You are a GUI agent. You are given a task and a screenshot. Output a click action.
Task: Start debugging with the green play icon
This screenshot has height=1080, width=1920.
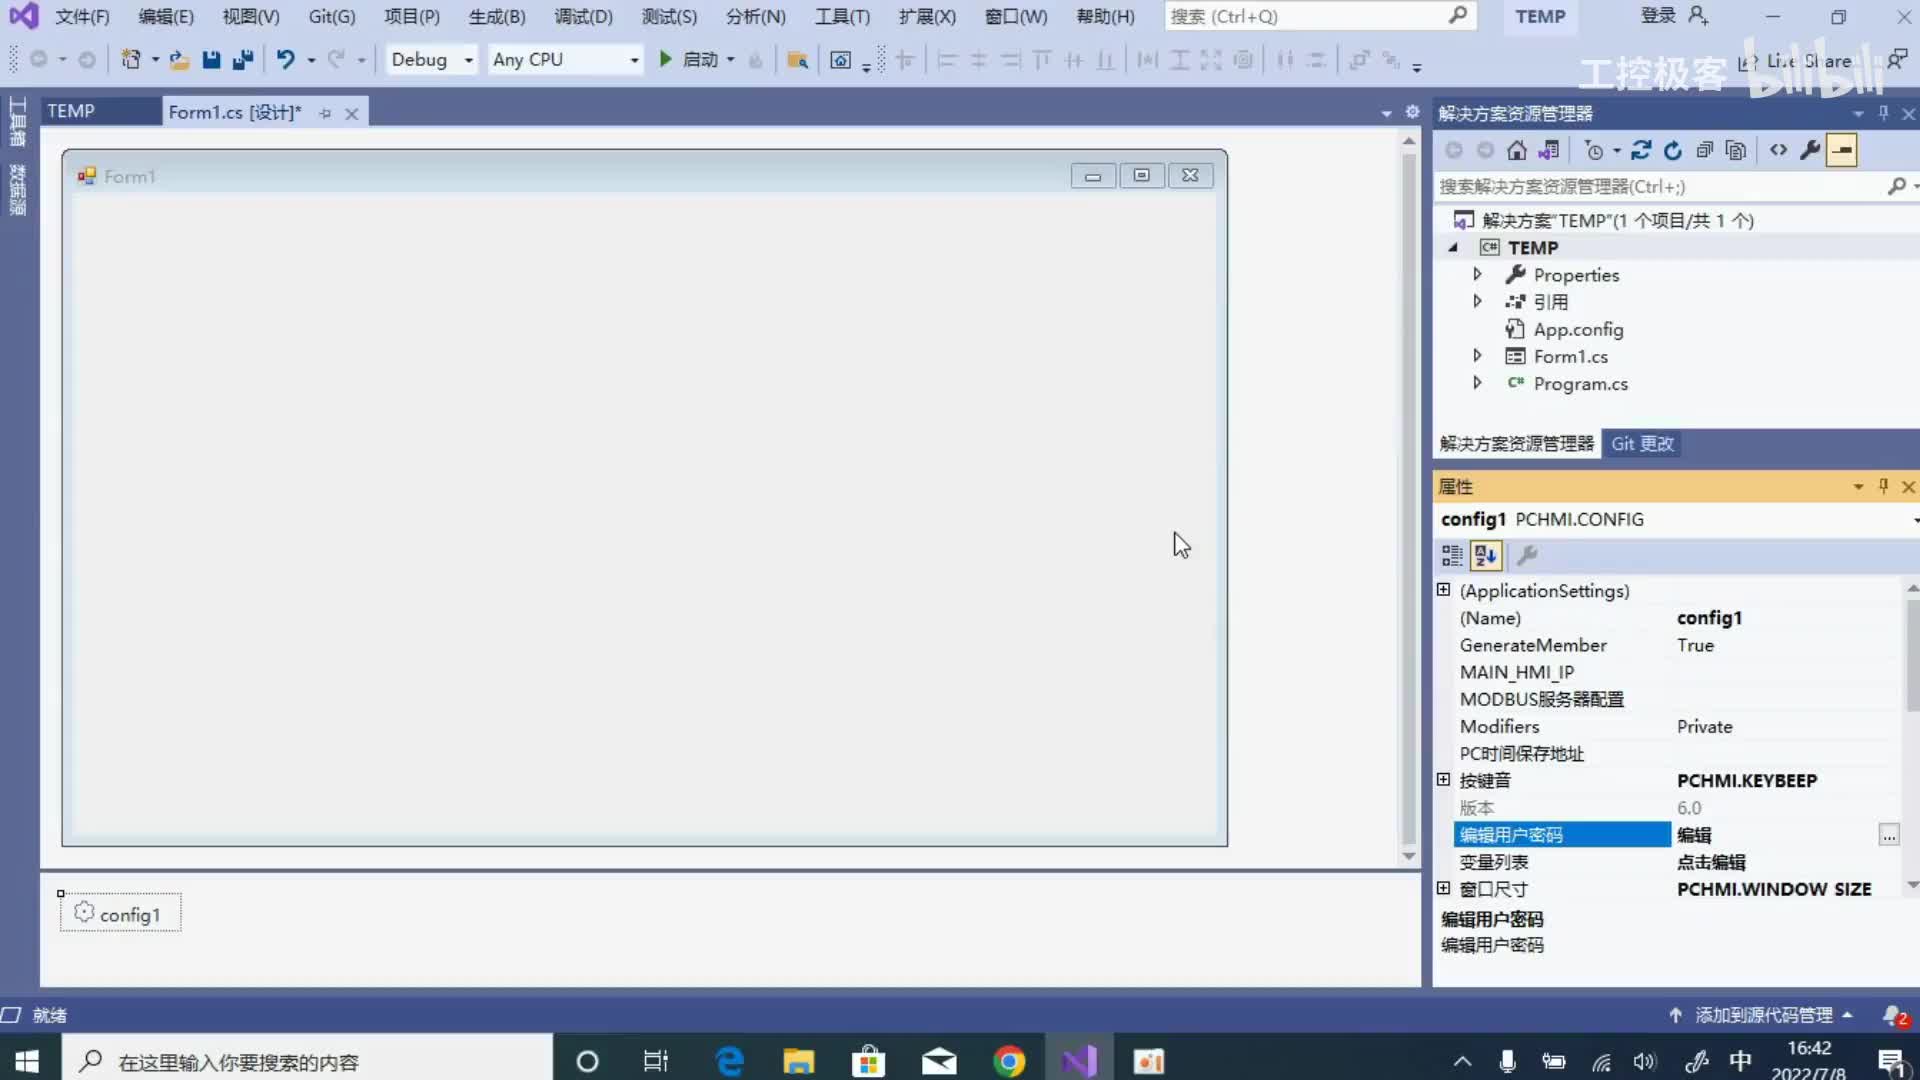[x=665, y=60]
